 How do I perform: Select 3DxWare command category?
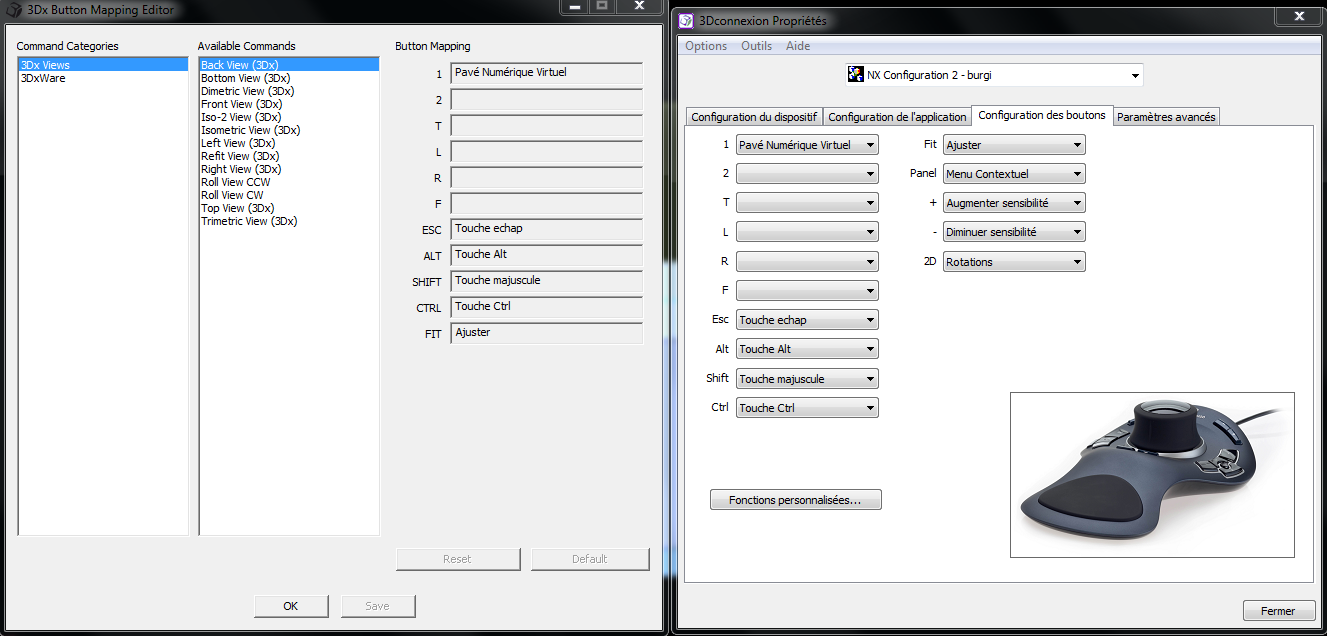click(x=103, y=78)
